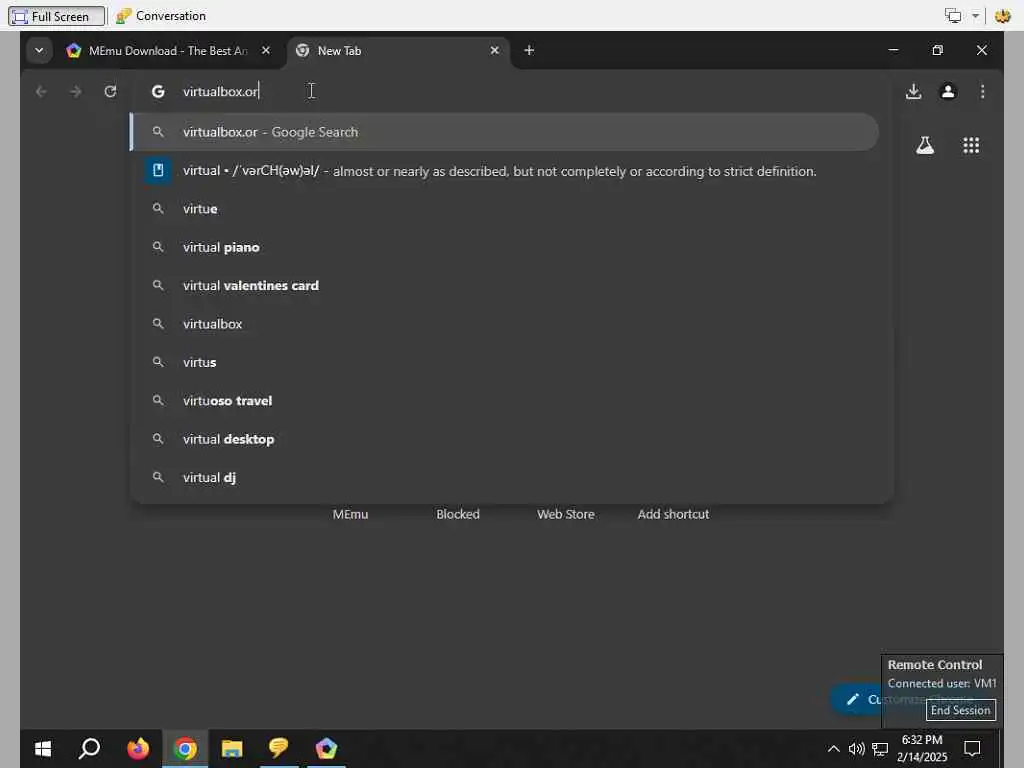The width and height of the screenshot is (1024, 768).
Task: Select the virtualbox suggestion
Action: pyautogui.click(x=504, y=324)
